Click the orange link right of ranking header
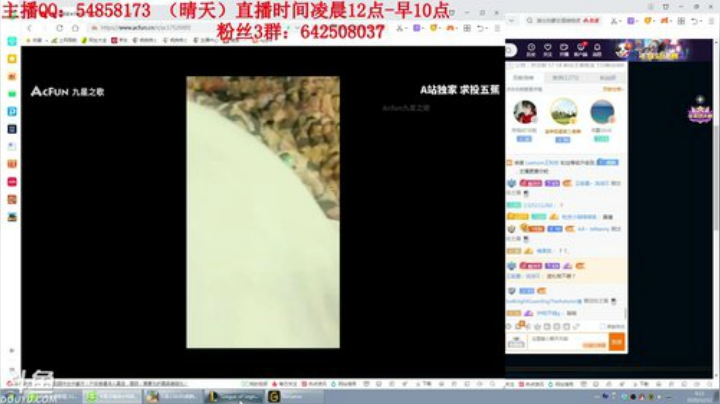The width and height of the screenshot is (720, 404). (613, 89)
